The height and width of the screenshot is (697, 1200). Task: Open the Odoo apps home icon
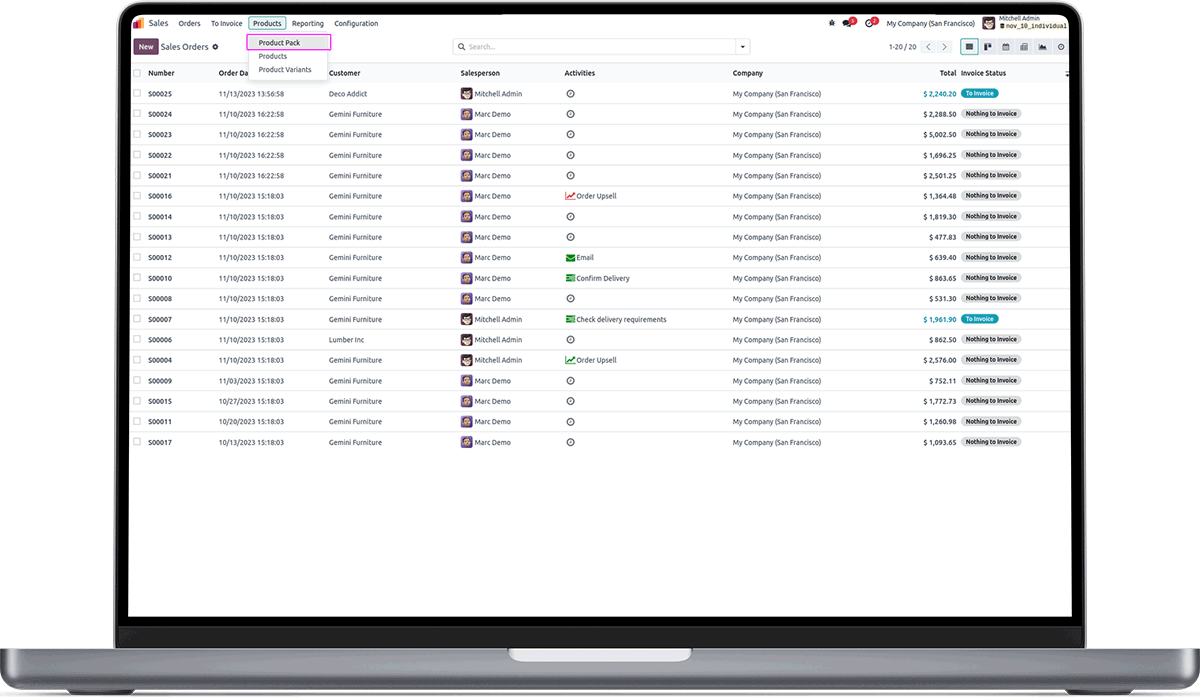[138, 23]
